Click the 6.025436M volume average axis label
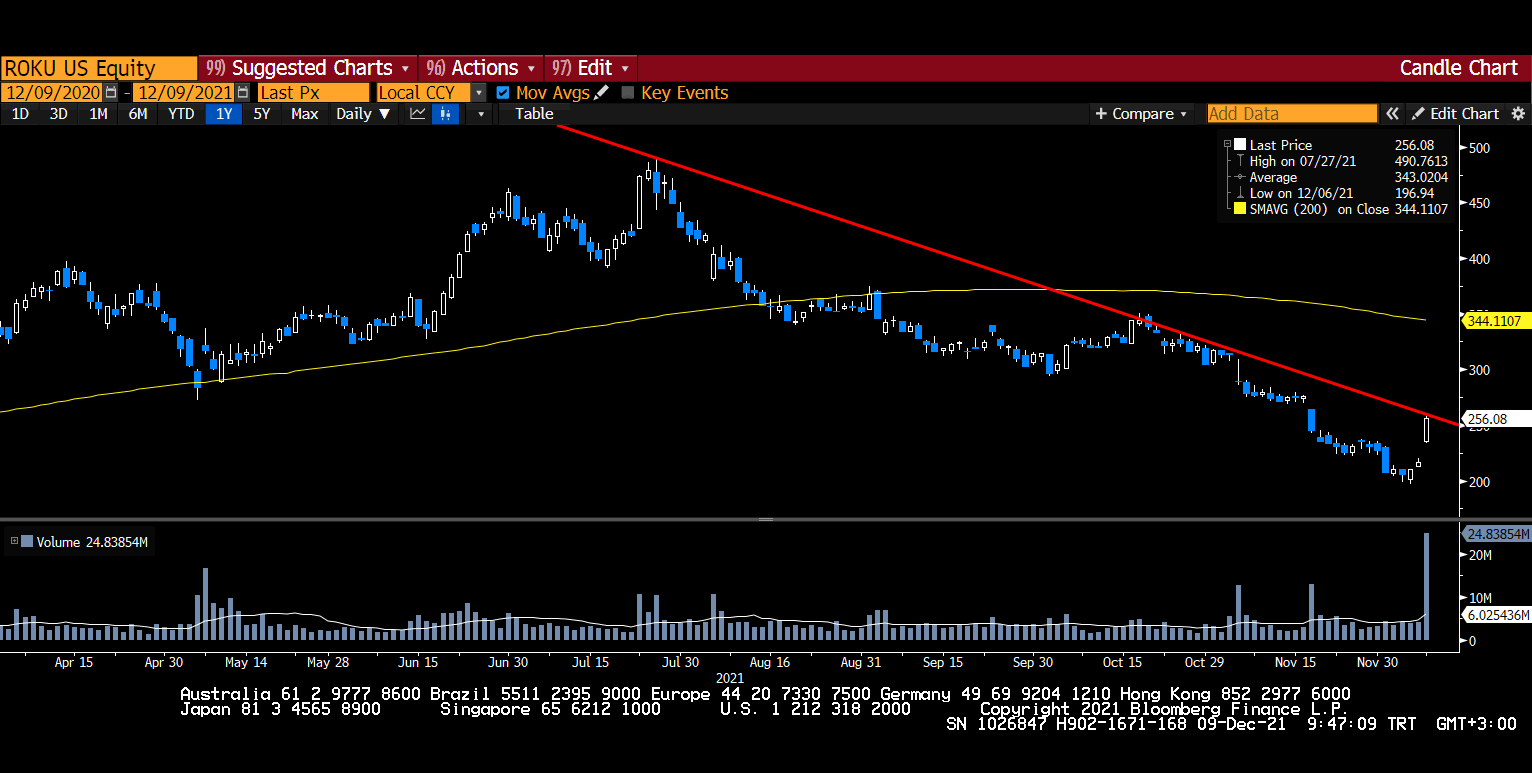 pyautogui.click(x=1497, y=614)
